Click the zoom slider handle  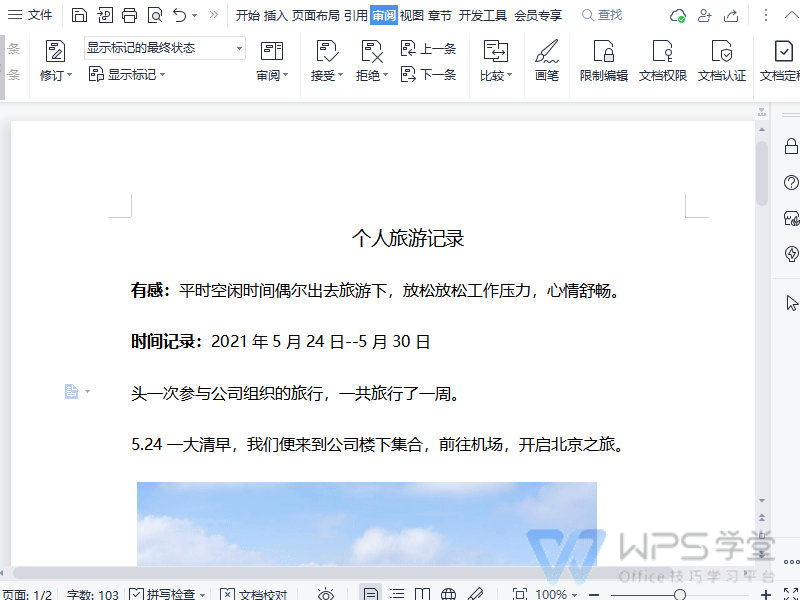680,594
